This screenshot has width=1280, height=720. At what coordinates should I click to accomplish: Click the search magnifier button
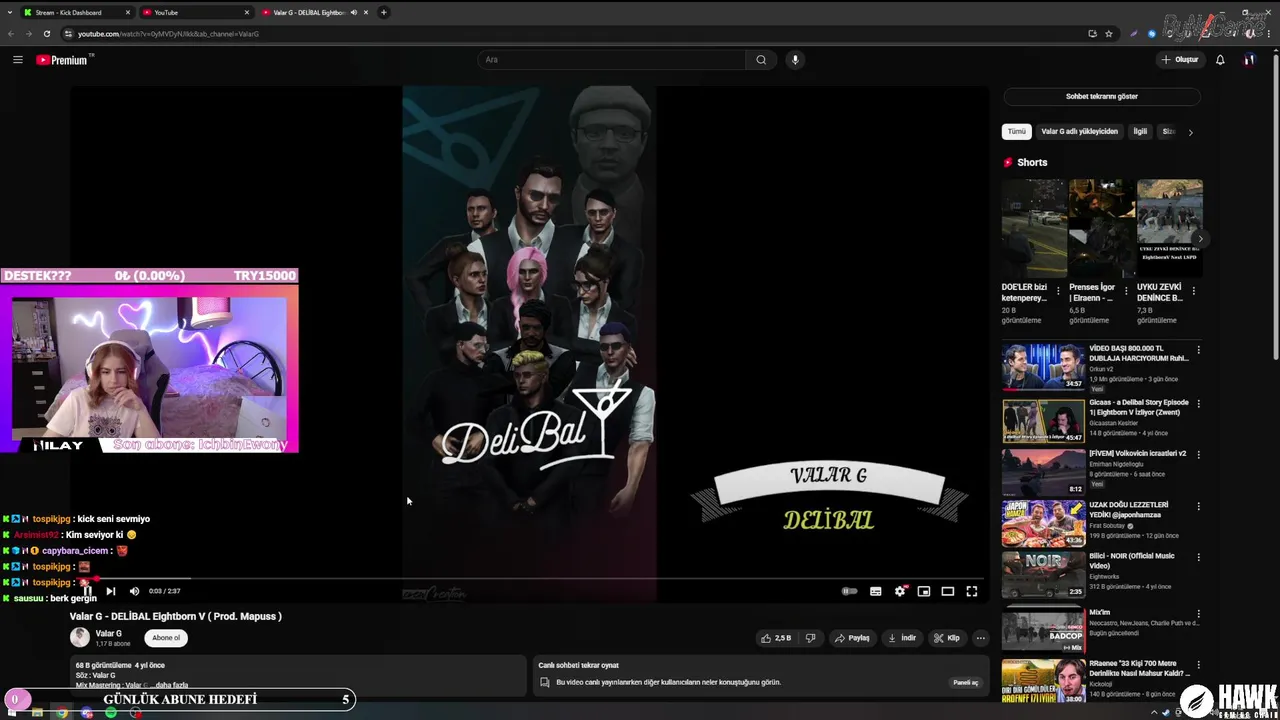[x=761, y=60]
